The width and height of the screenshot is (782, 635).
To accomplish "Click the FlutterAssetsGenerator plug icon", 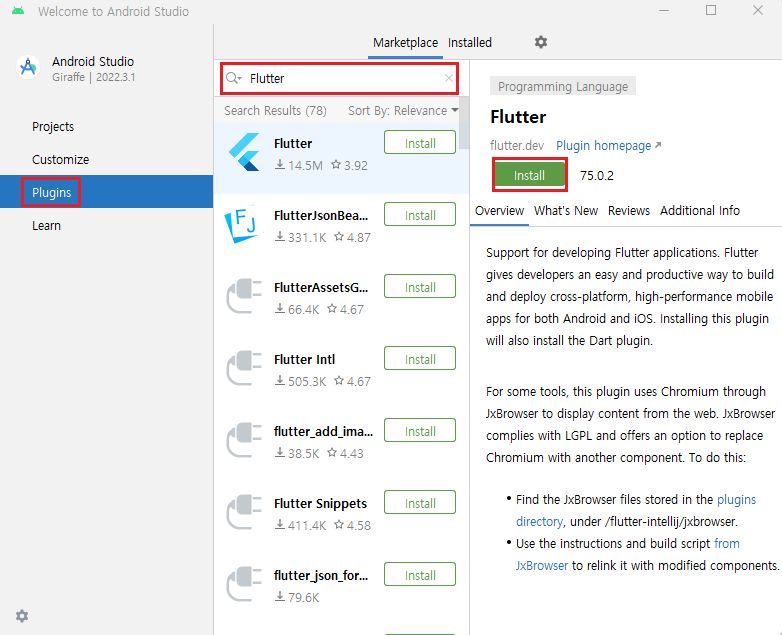I will (244, 296).
